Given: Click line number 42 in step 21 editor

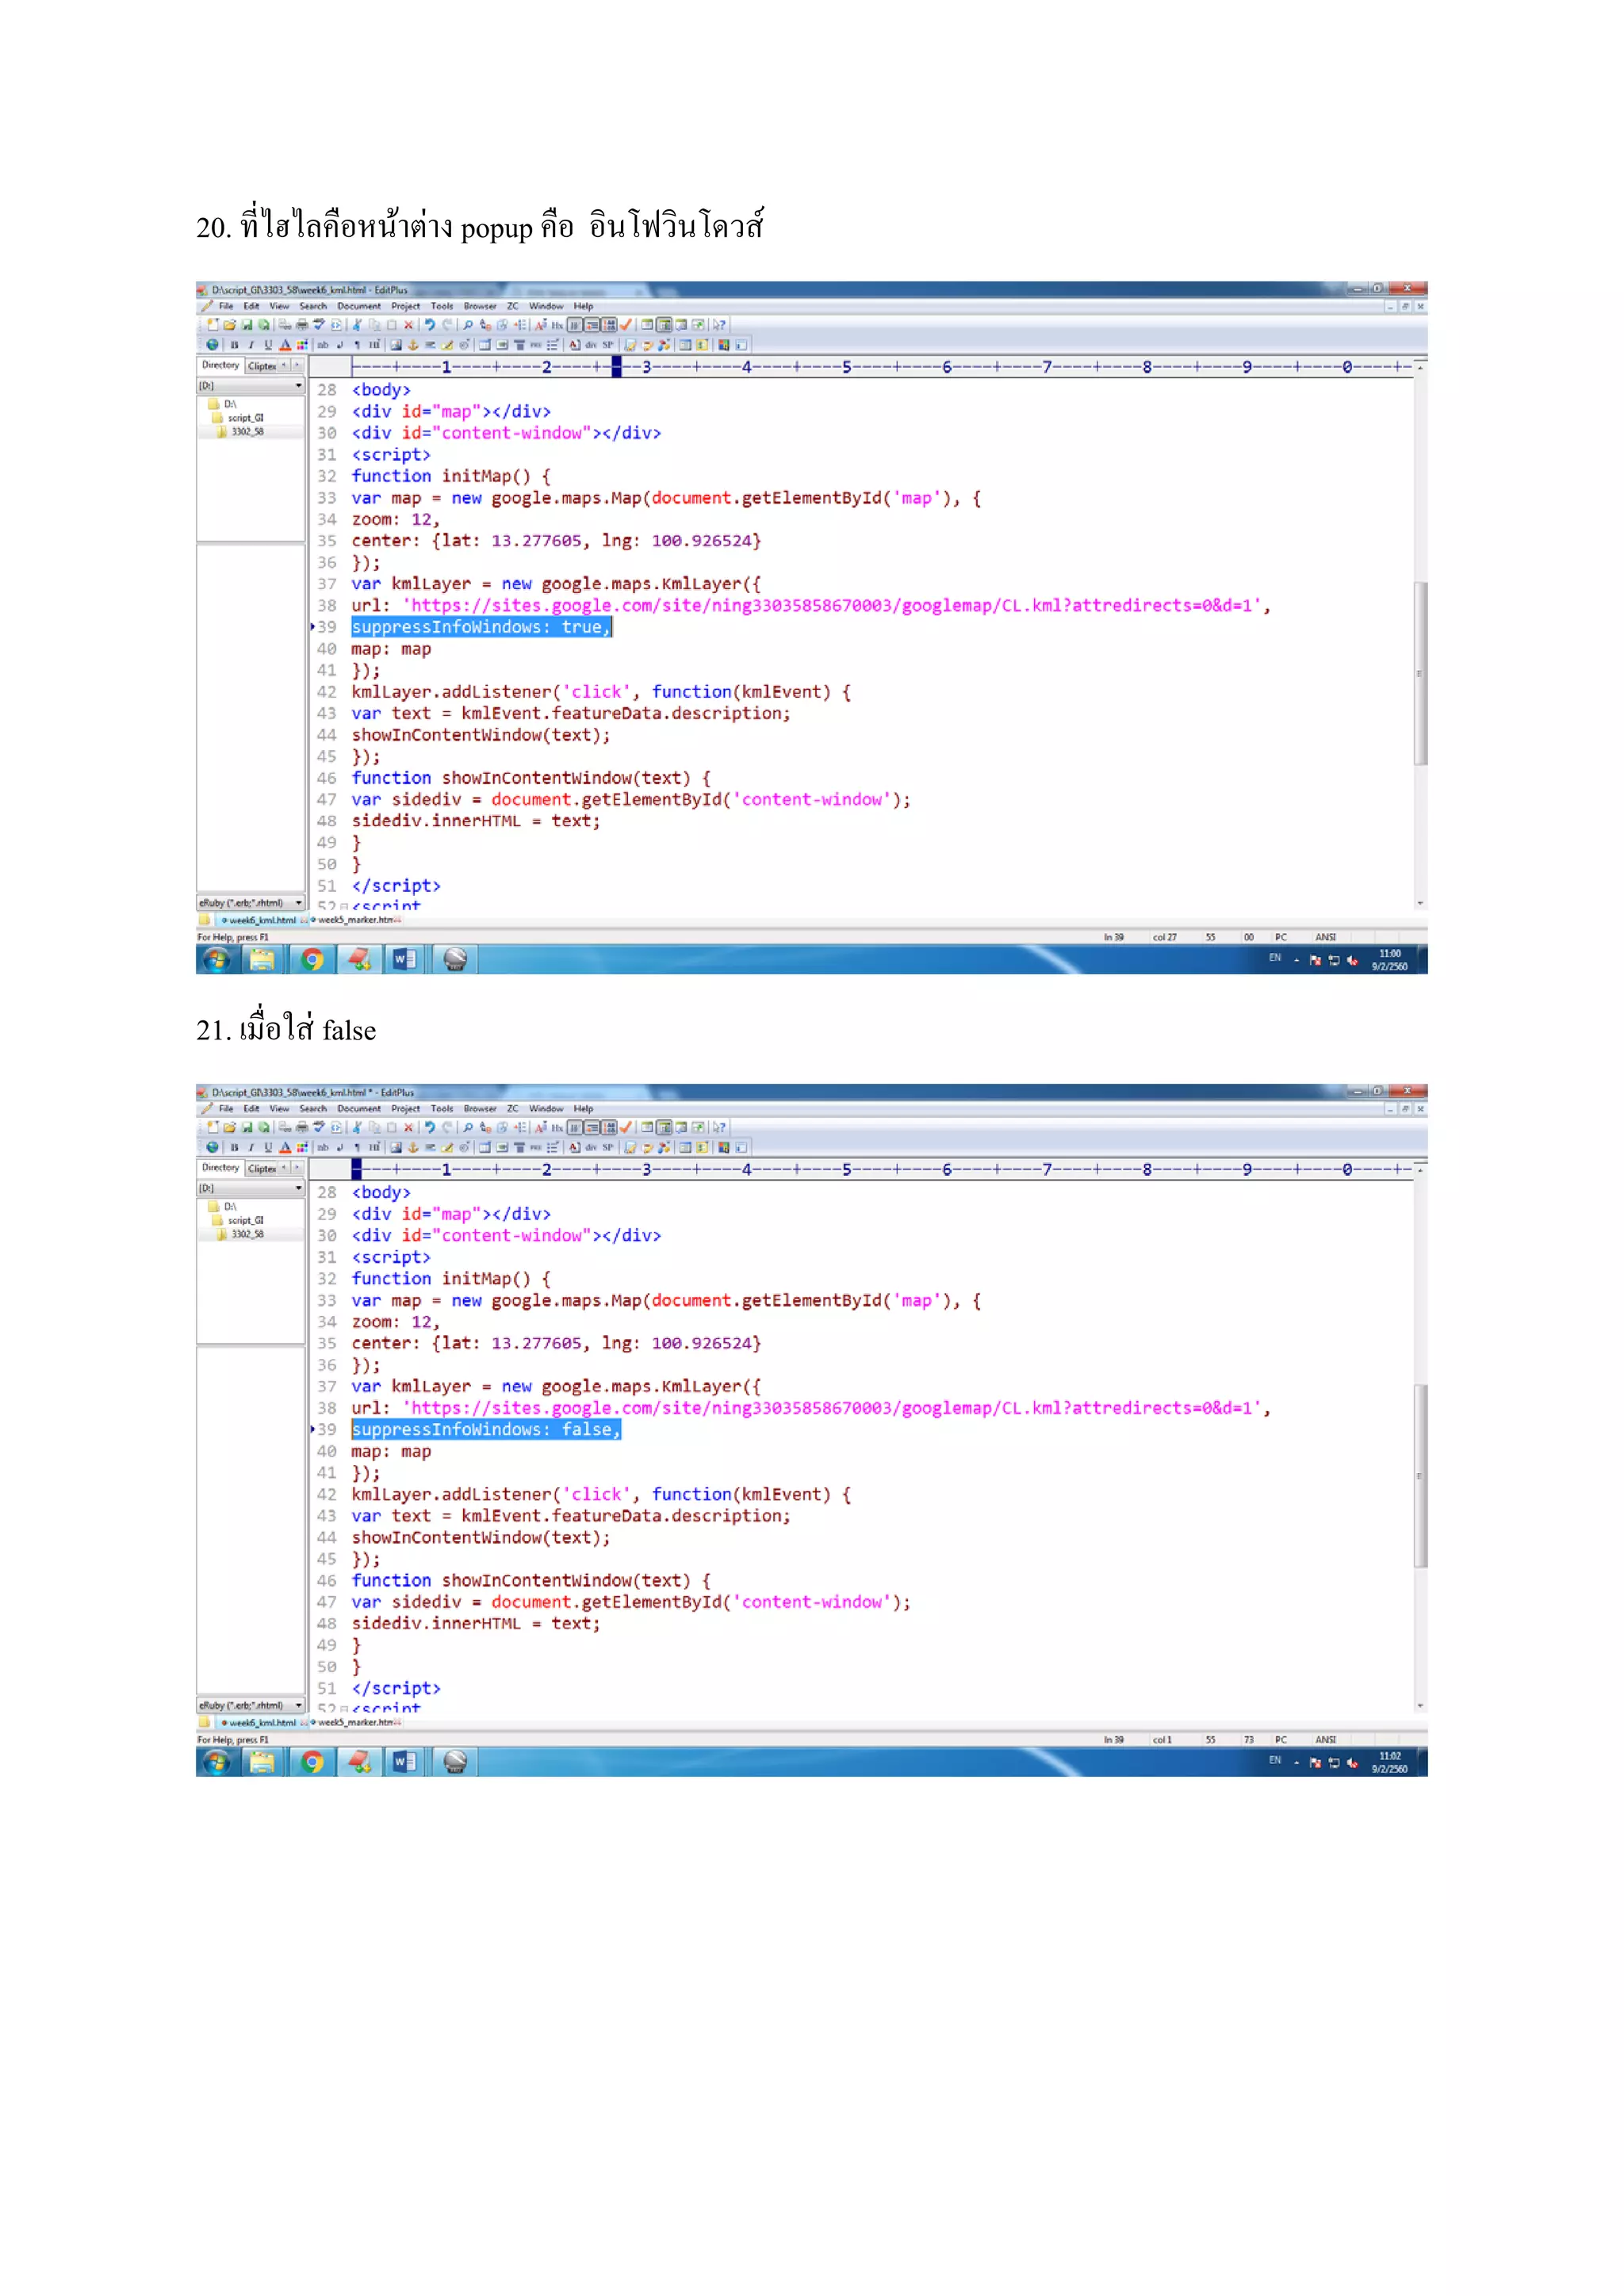Looking at the screenshot, I should click(x=327, y=1494).
